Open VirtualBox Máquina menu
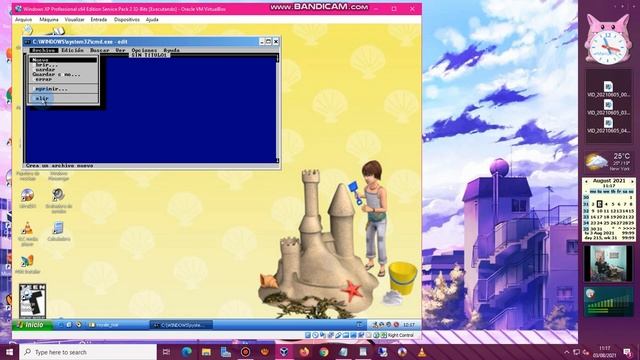This screenshot has width=640, height=360. pos(49,20)
